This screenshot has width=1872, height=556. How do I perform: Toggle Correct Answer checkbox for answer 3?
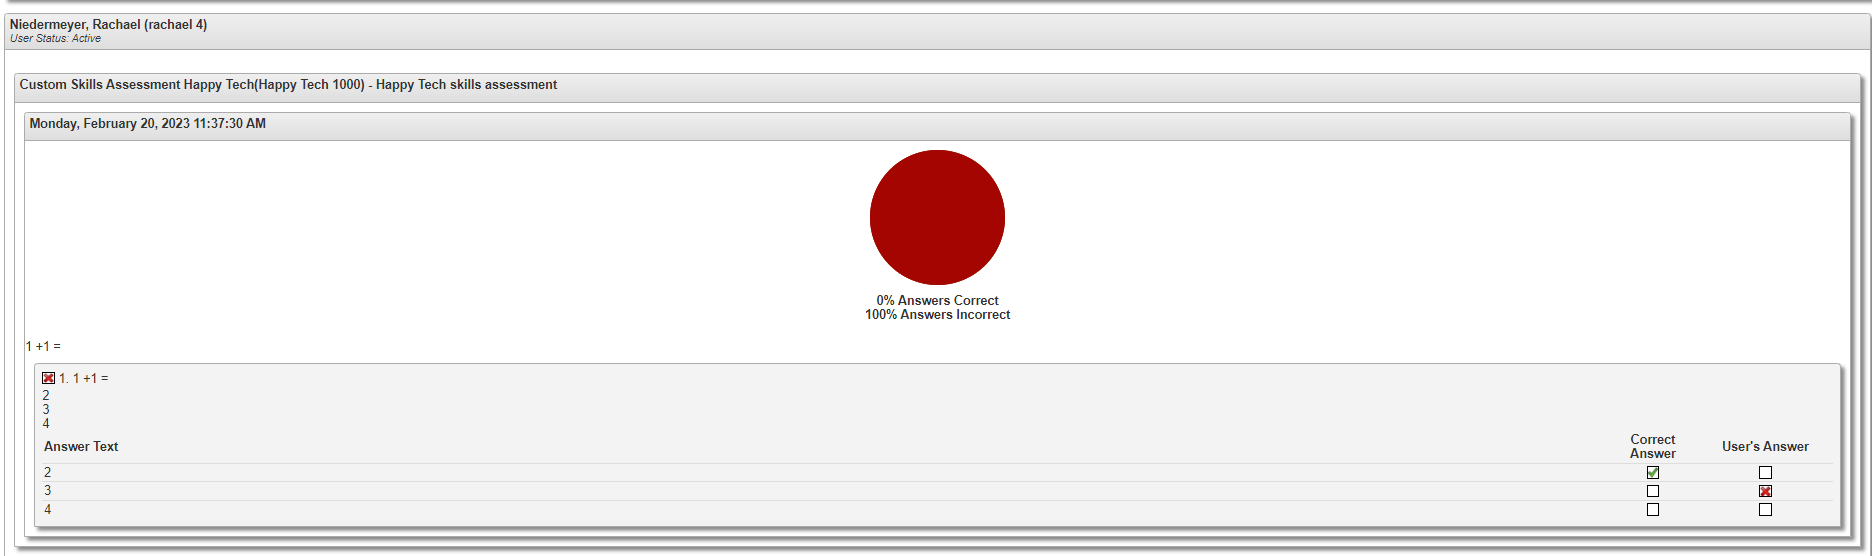click(x=1652, y=491)
